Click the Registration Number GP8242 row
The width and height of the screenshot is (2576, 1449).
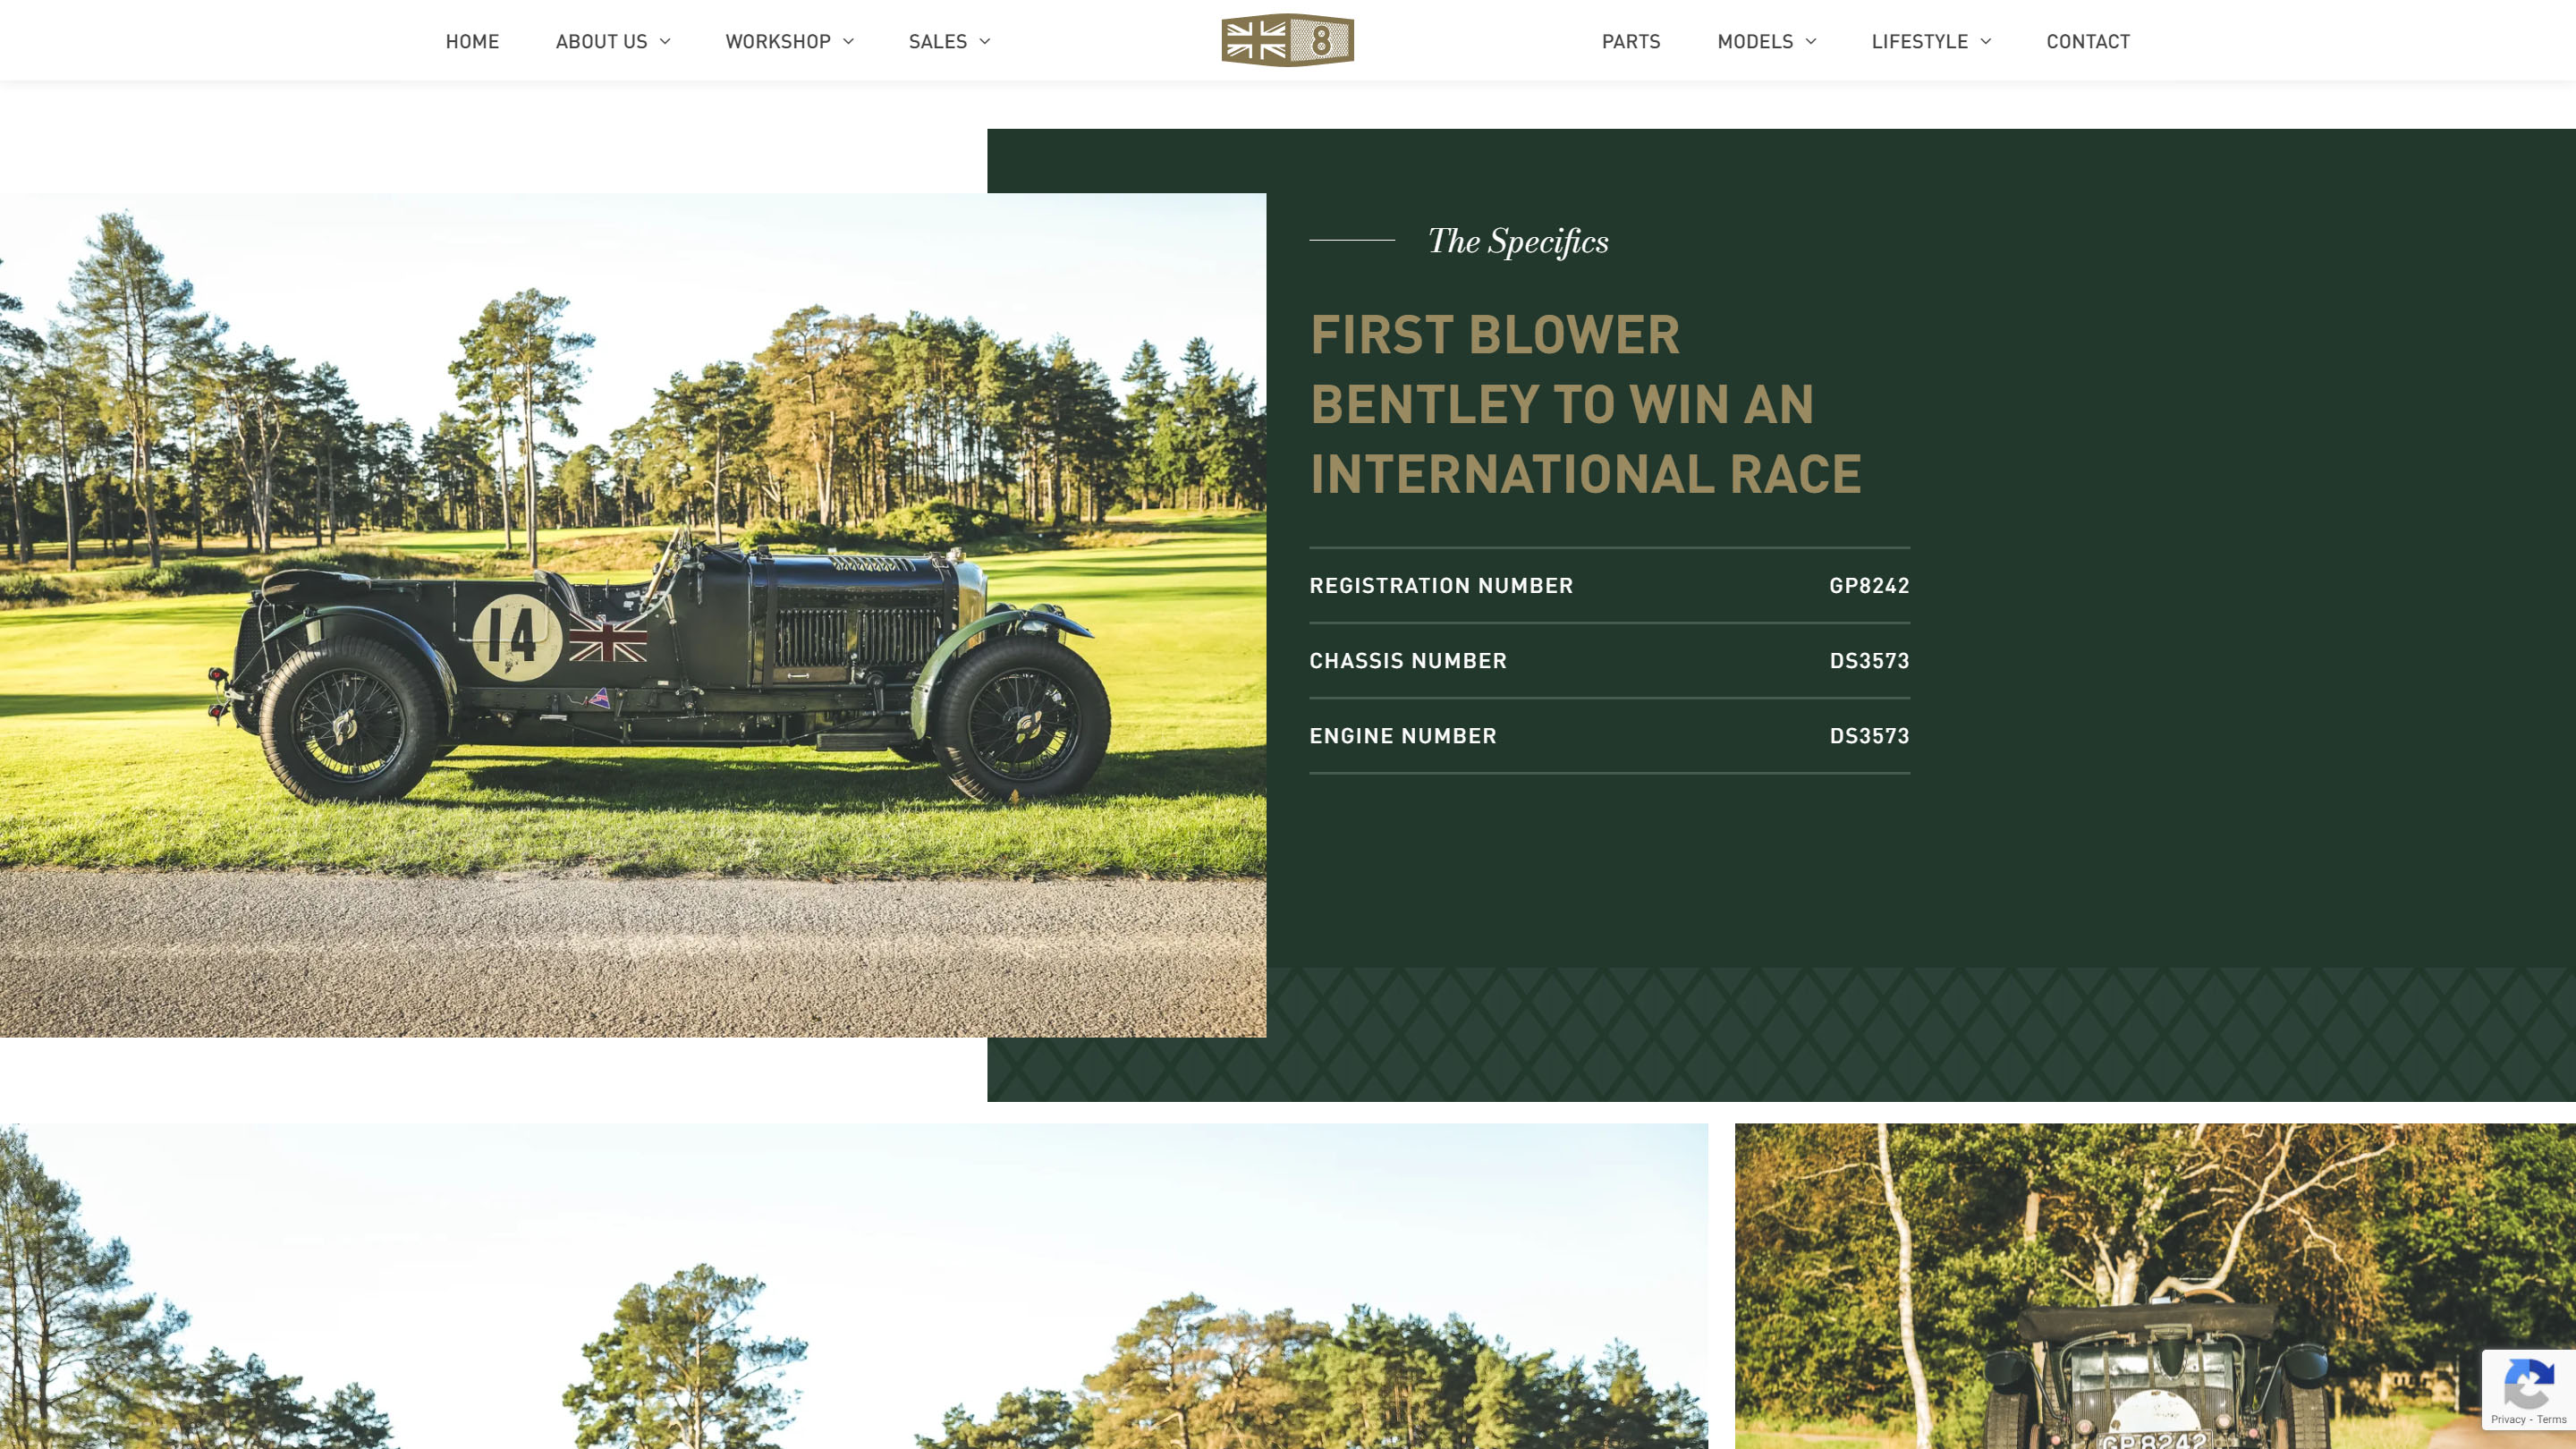1609,585
